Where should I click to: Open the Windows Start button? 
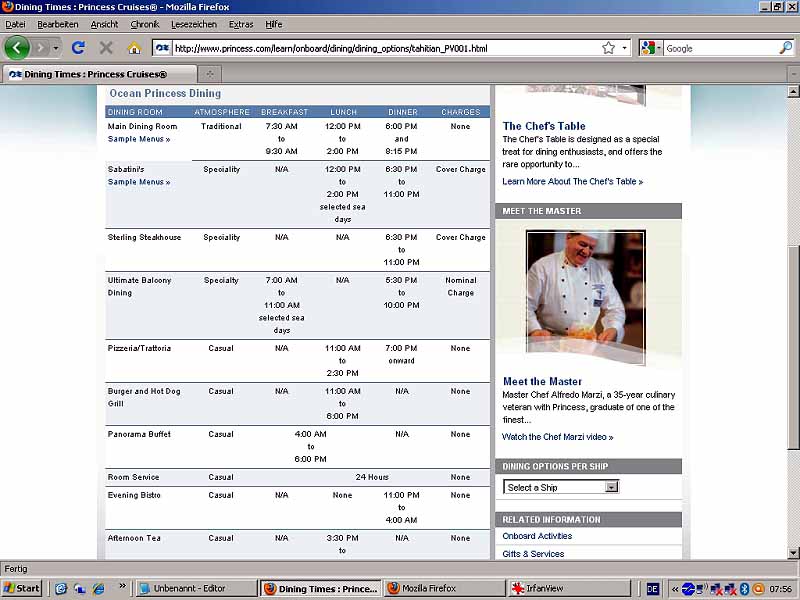(x=21, y=588)
